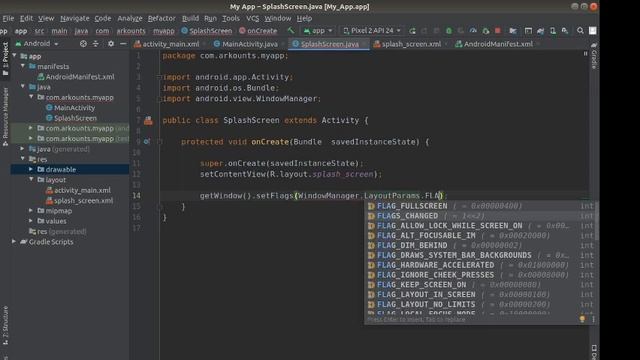Switch to AndroidManifest.xml editor tab
This screenshot has width=640, height=360.
(495, 44)
